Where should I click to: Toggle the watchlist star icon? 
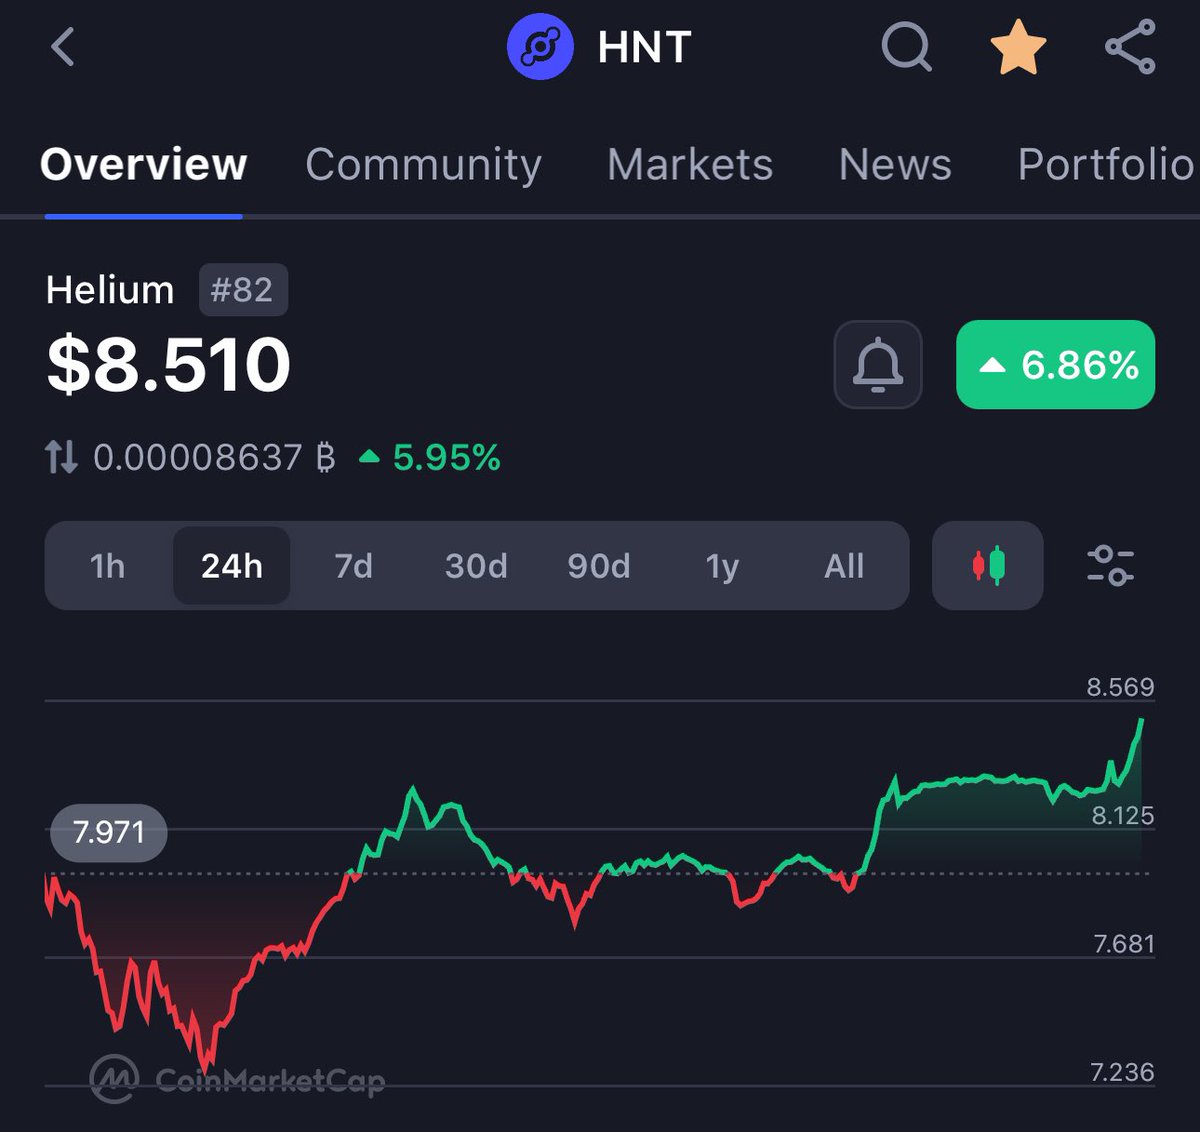tap(1018, 47)
